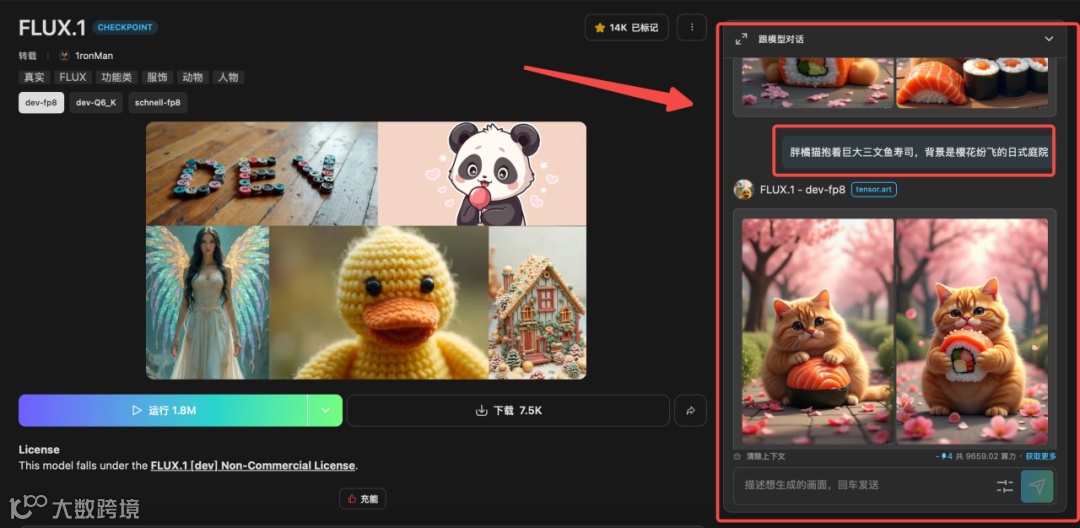Open the panda with lollipop thumbnail
Screen dimensions: 1080x528
click(482, 173)
